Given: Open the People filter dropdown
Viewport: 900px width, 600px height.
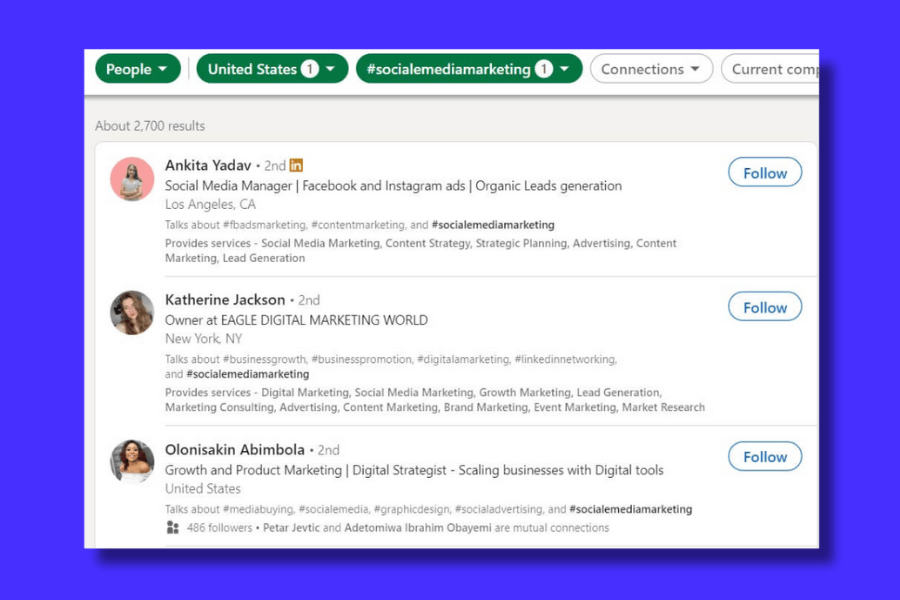Looking at the screenshot, I should pos(137,68).
